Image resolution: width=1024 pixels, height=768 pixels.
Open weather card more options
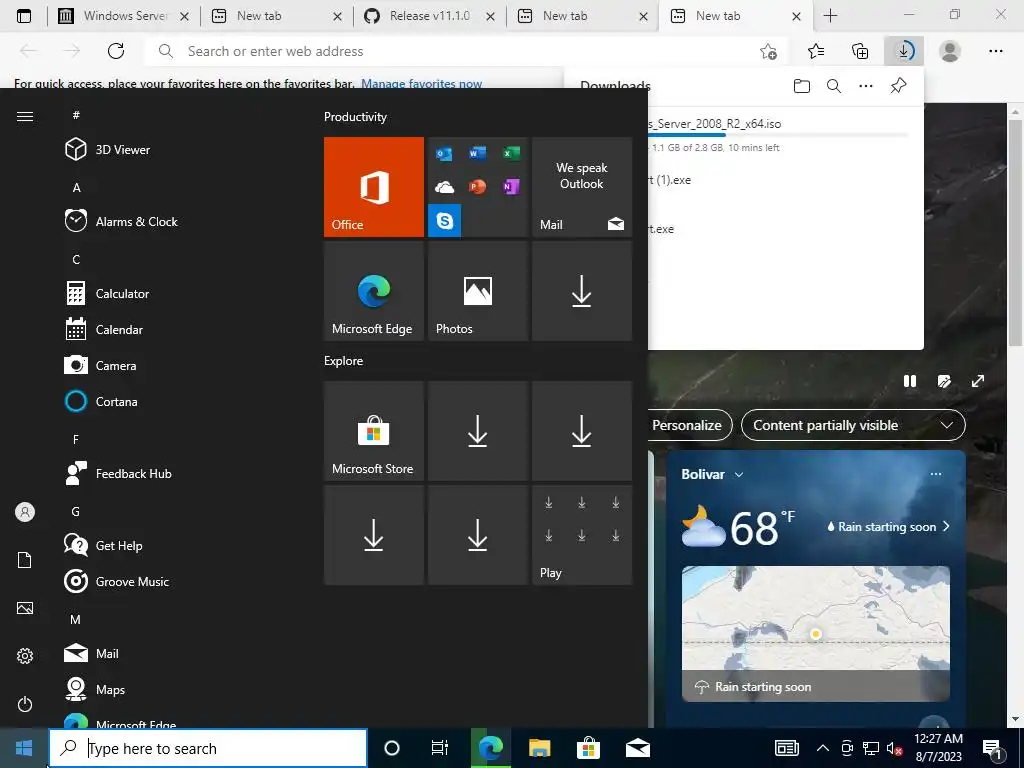pos(936,474)
